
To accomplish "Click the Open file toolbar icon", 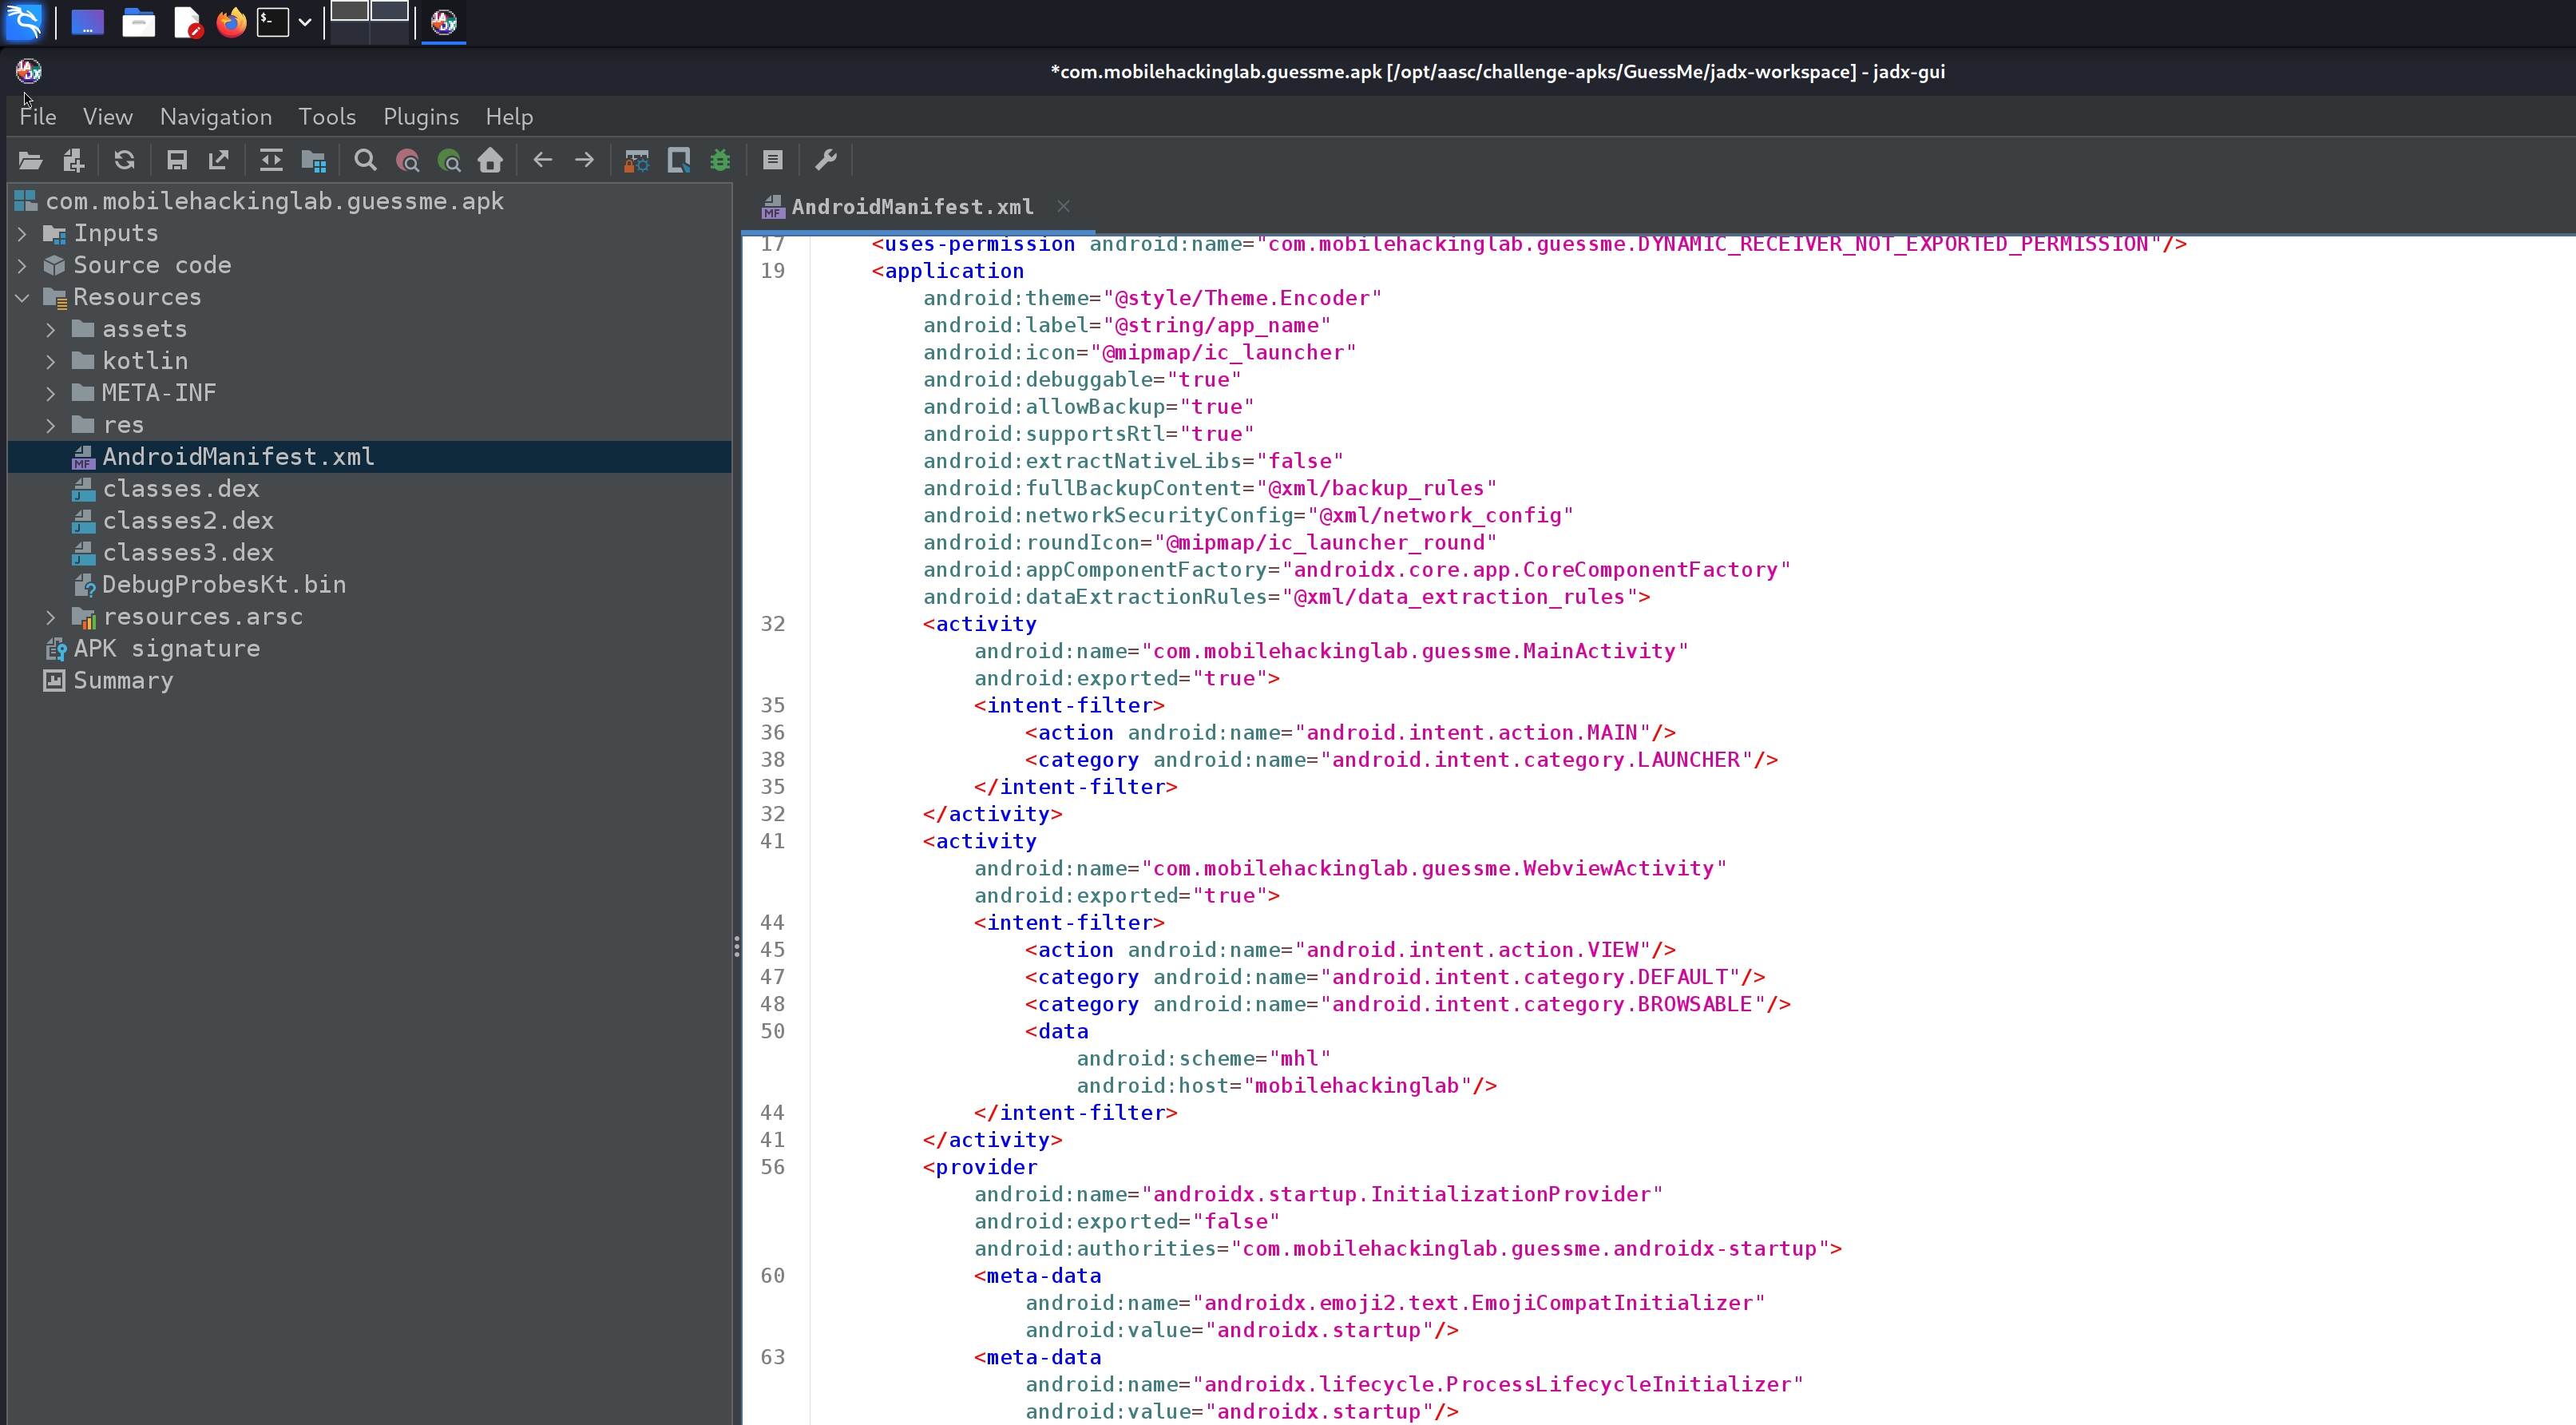I will pos(30,160).
